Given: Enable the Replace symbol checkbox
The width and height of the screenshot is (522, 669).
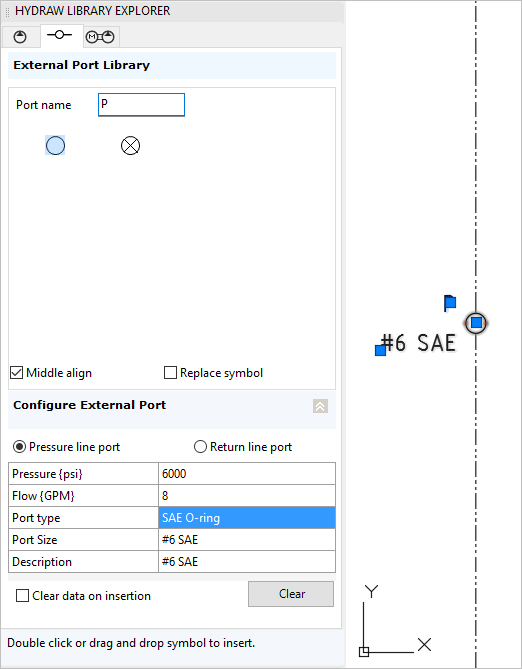Looking at the screenshot, I should click(x=170, y=372).
